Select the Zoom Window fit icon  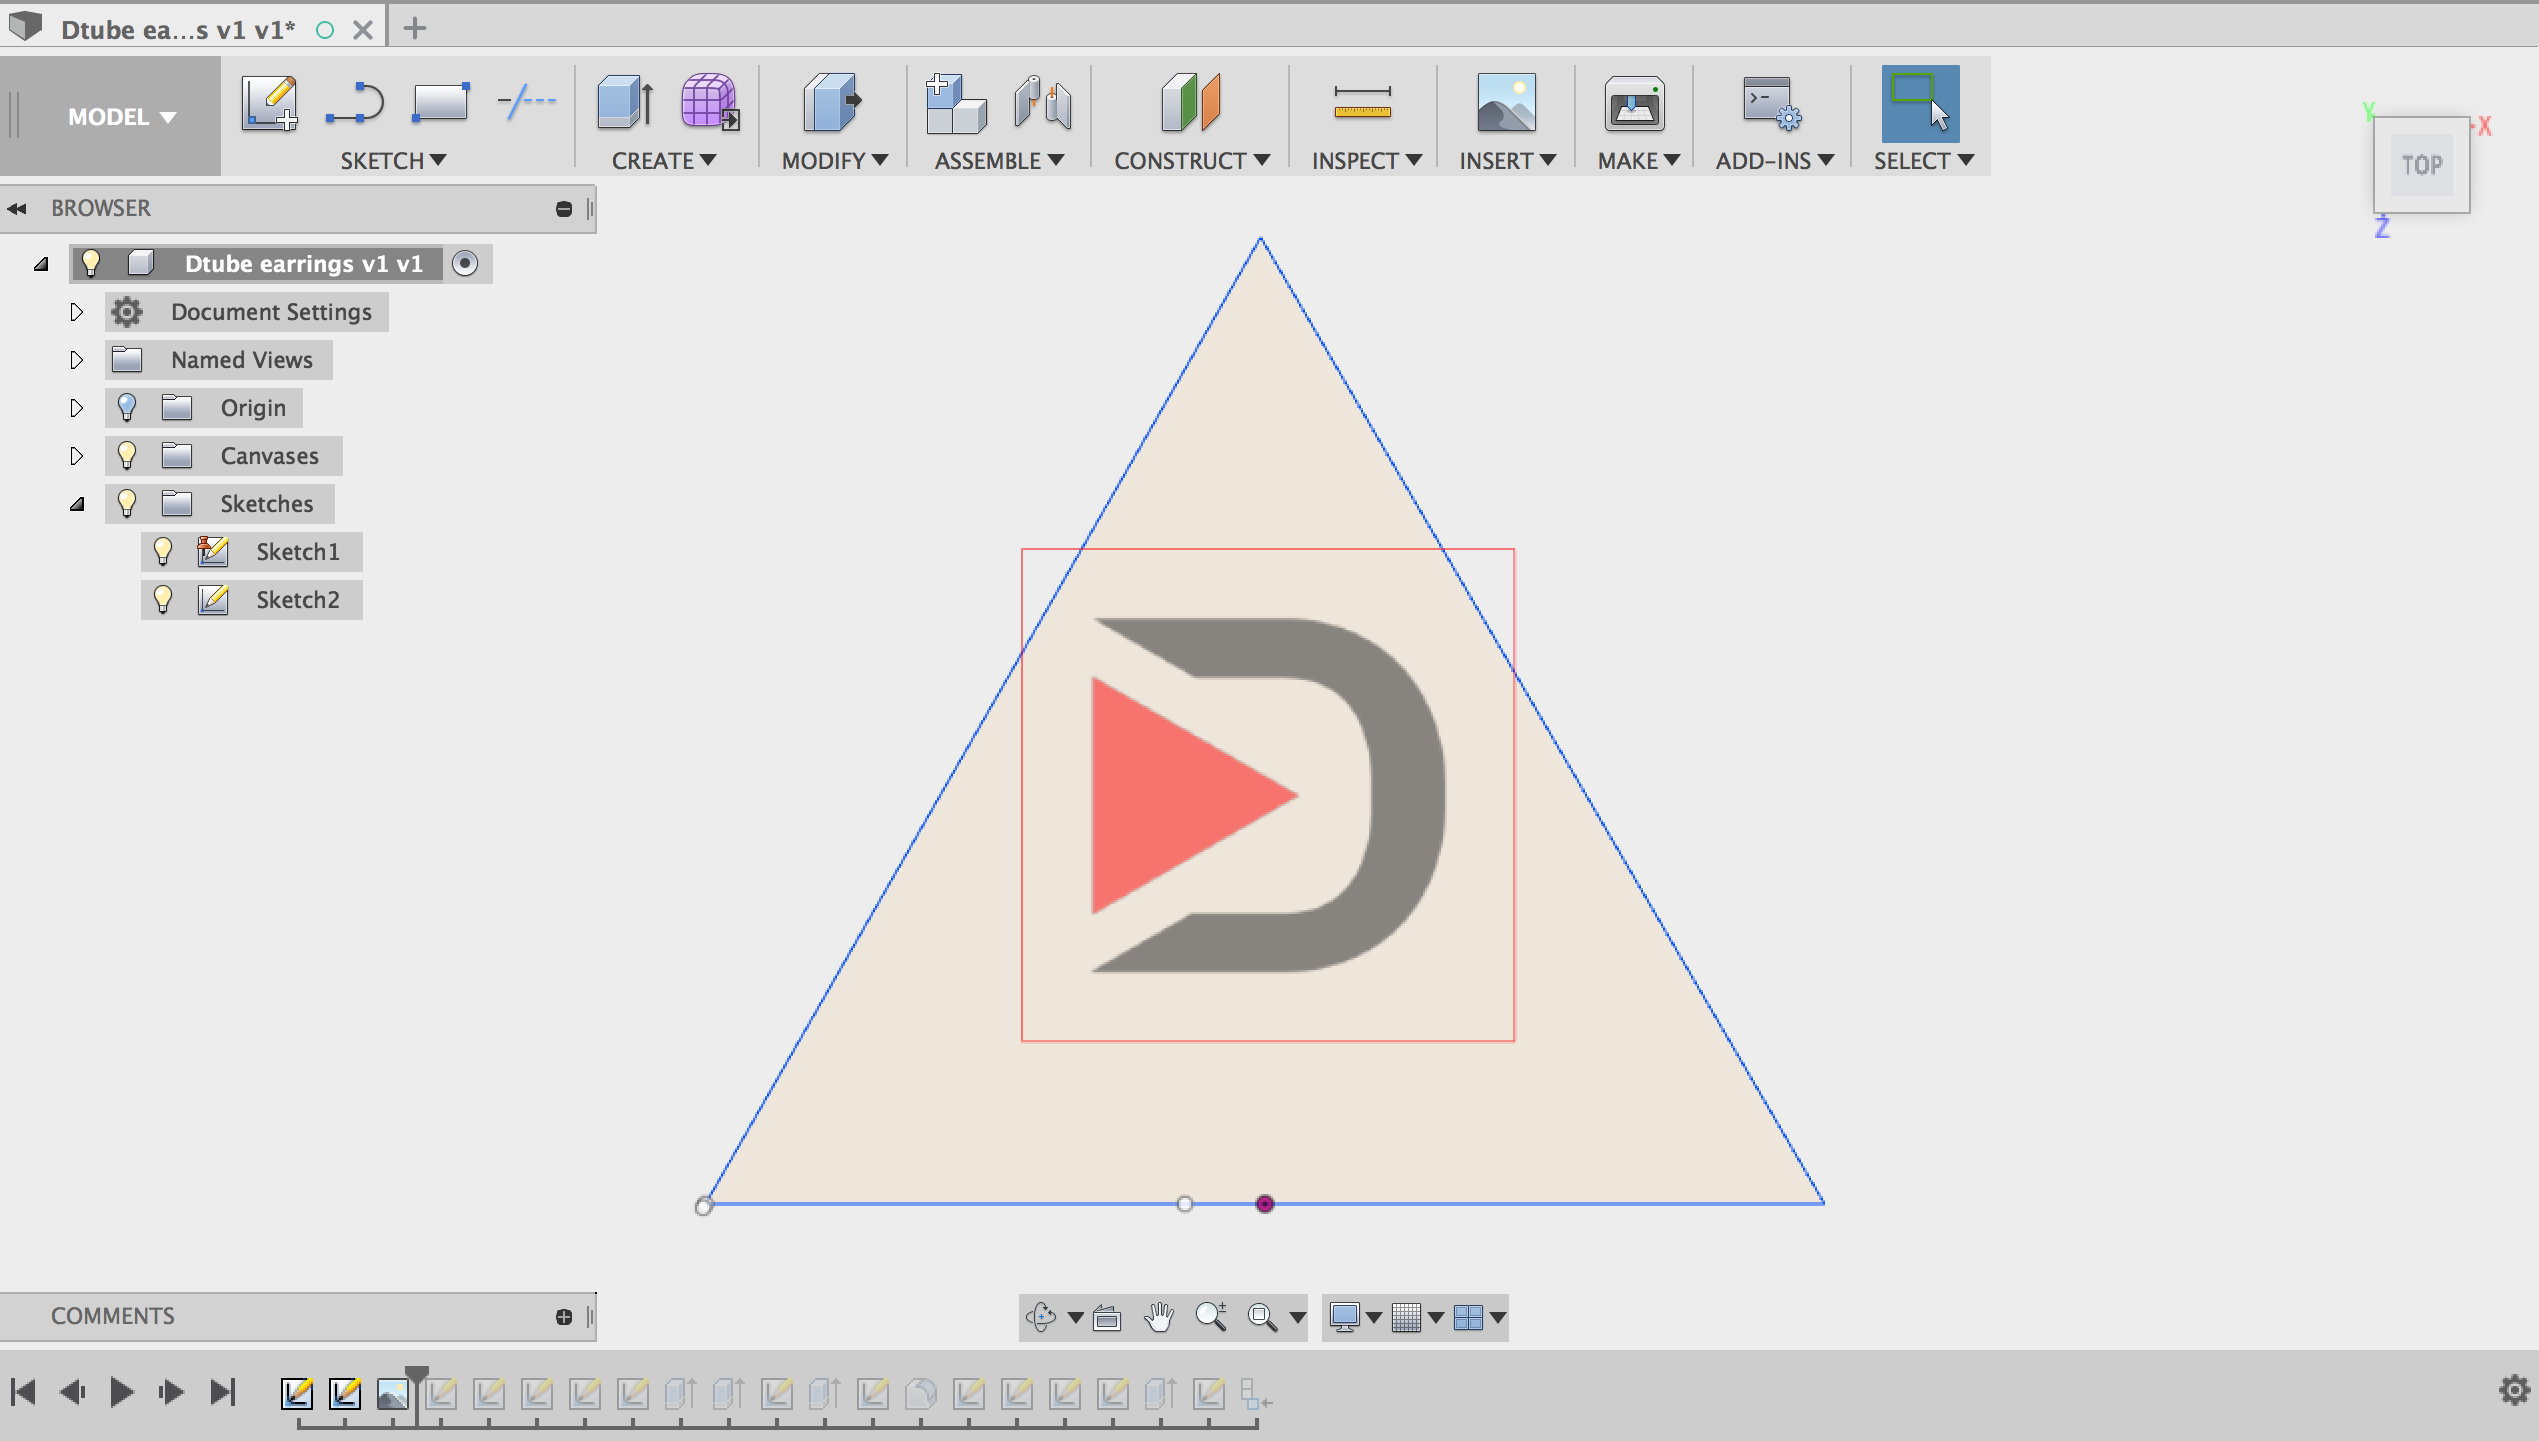coord(1263,1318)
